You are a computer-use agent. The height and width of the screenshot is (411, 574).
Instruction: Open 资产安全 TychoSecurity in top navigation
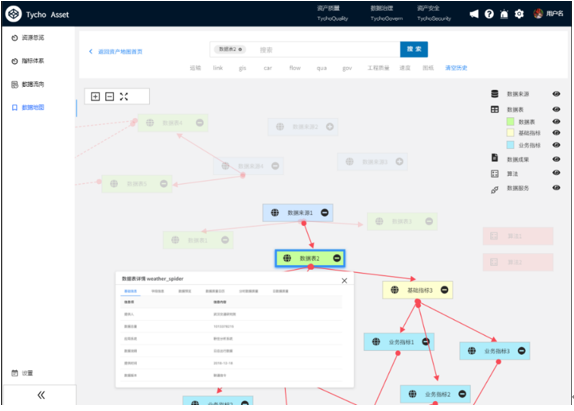pyautogui.click(x=434, y=13)
